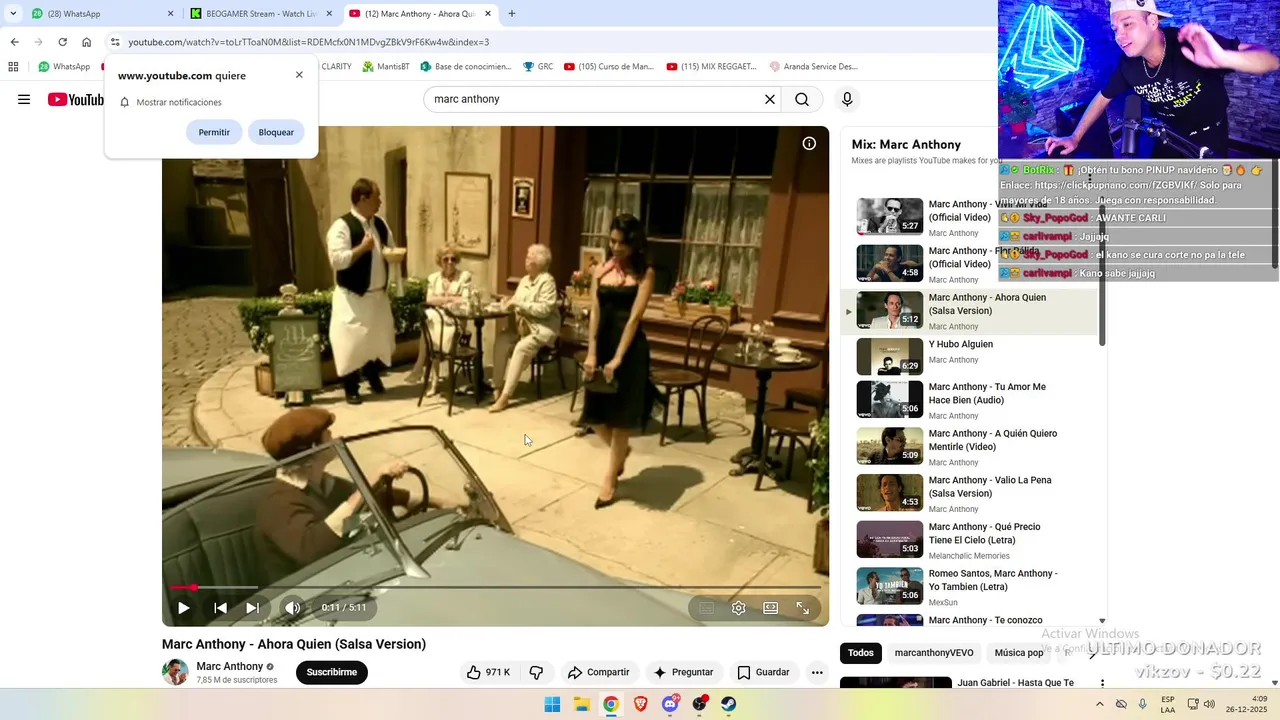Open GRC bookmark
This screenshot has width=1280, height=720.
[x=538, y=67]
